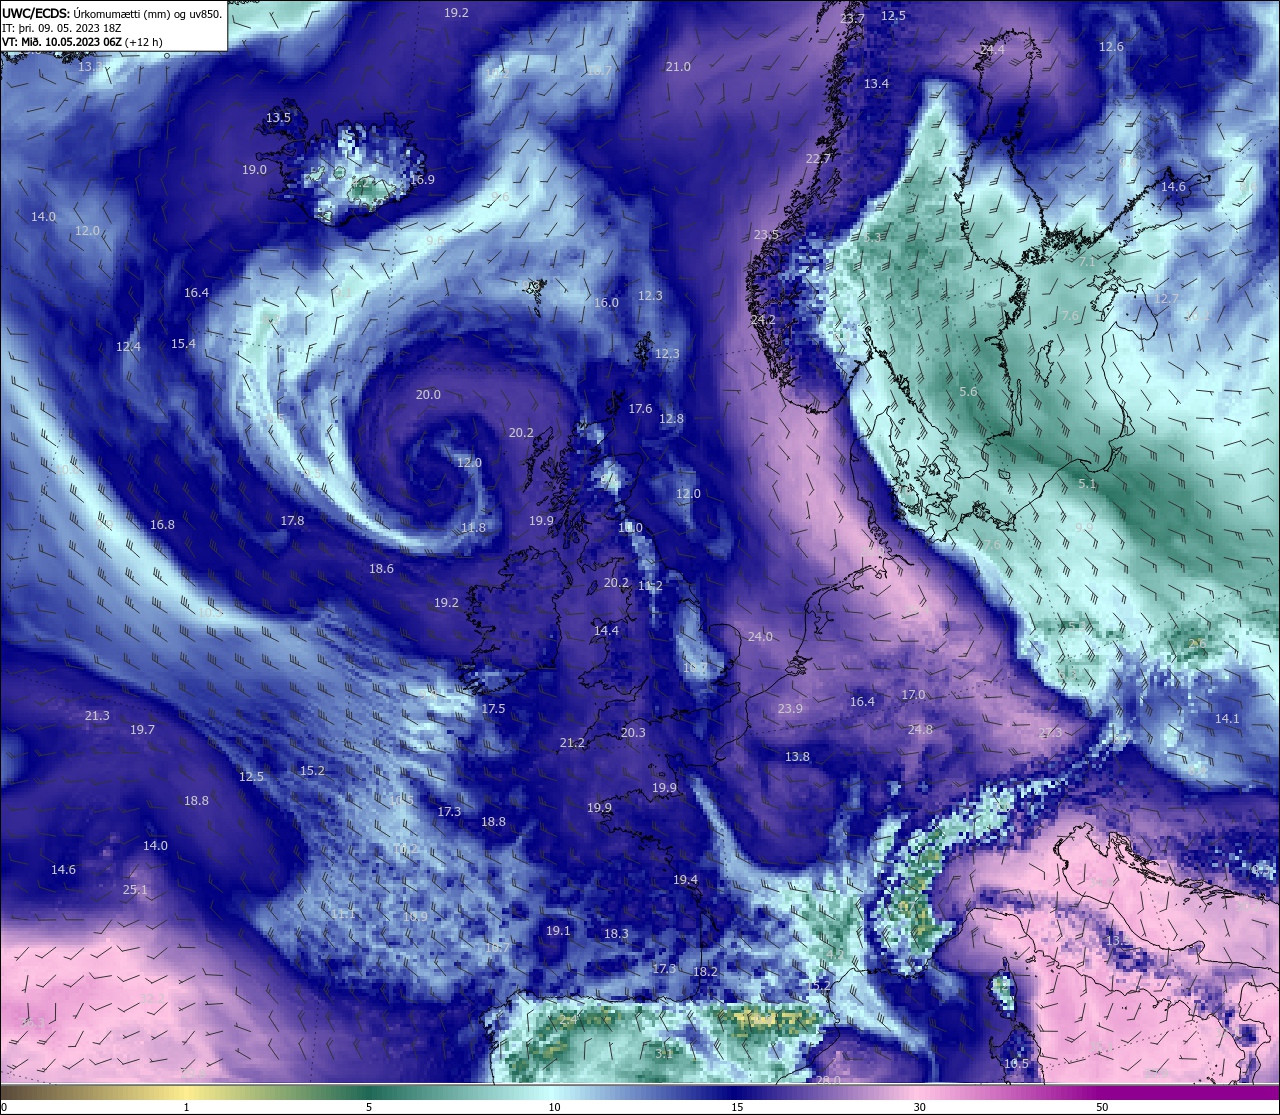Click the 20.0 value above the cyclone centre
The height and width of the screenshot is (1115, 1280).
tap(428, 394)
